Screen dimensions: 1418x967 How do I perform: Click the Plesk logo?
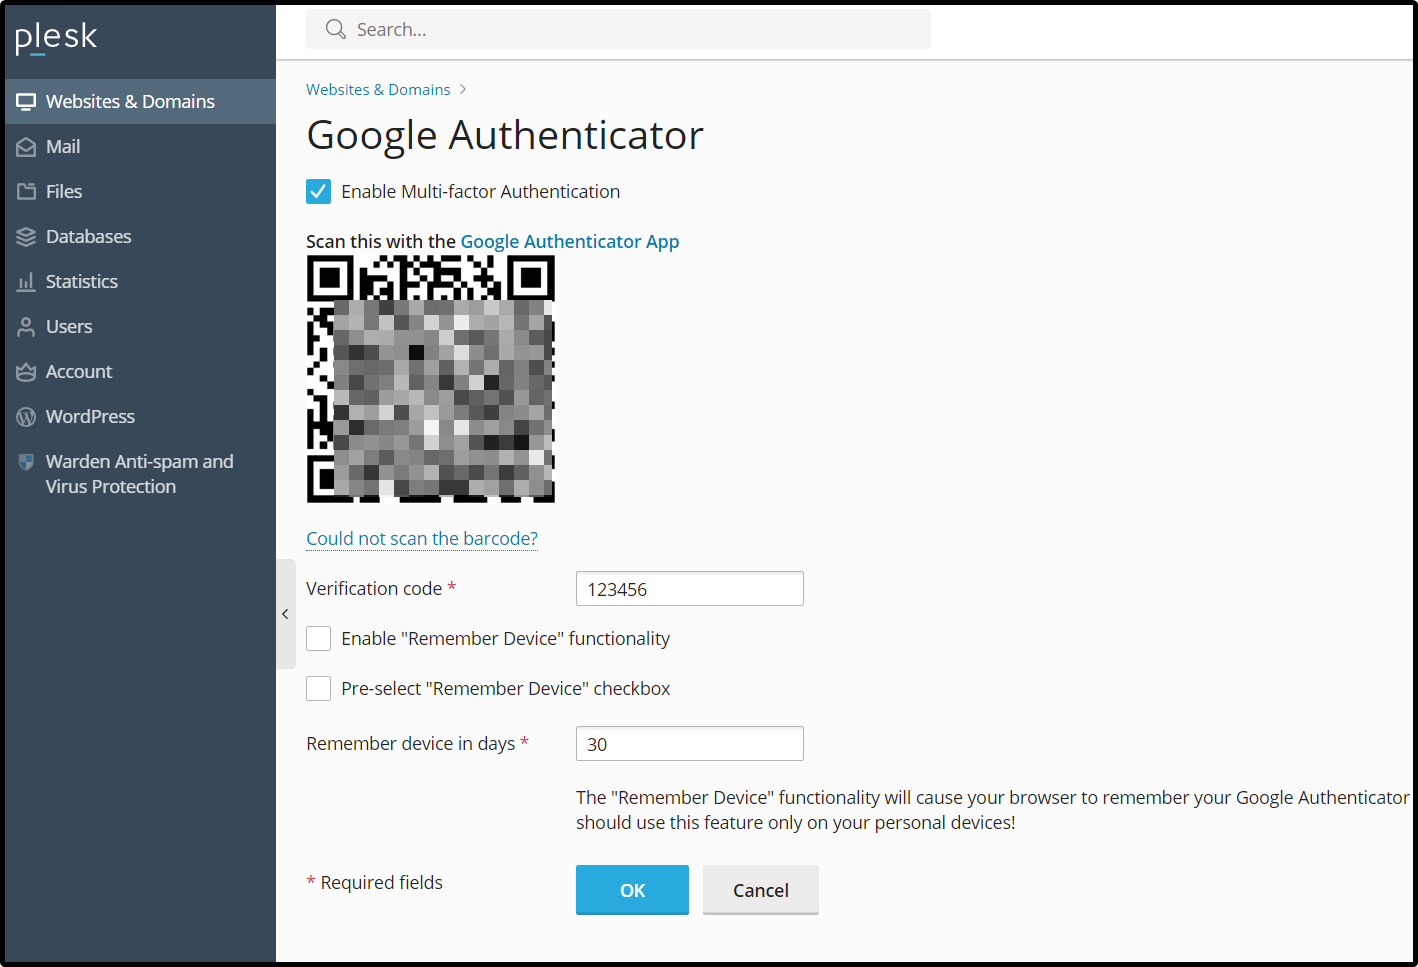56,38
